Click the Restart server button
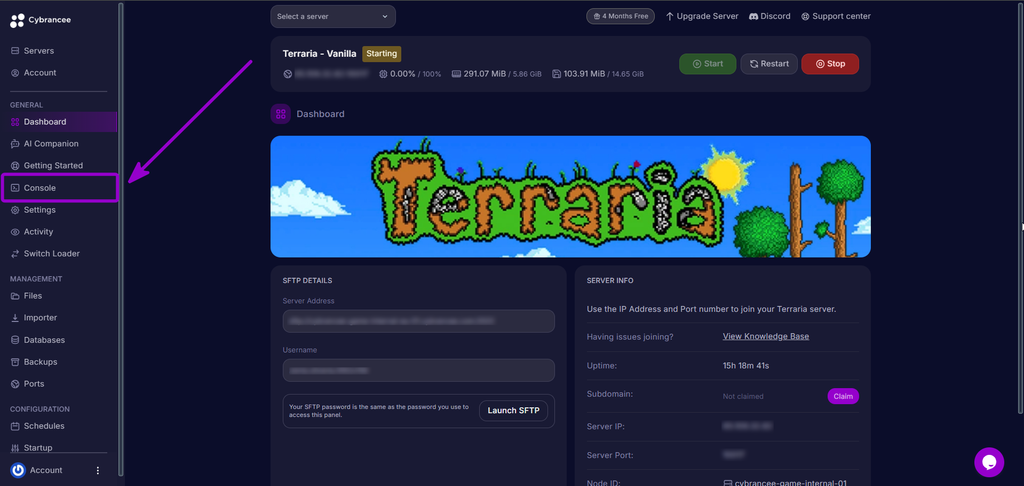The height and width of the screenshot is (486, 1024). tap(769, 64)
